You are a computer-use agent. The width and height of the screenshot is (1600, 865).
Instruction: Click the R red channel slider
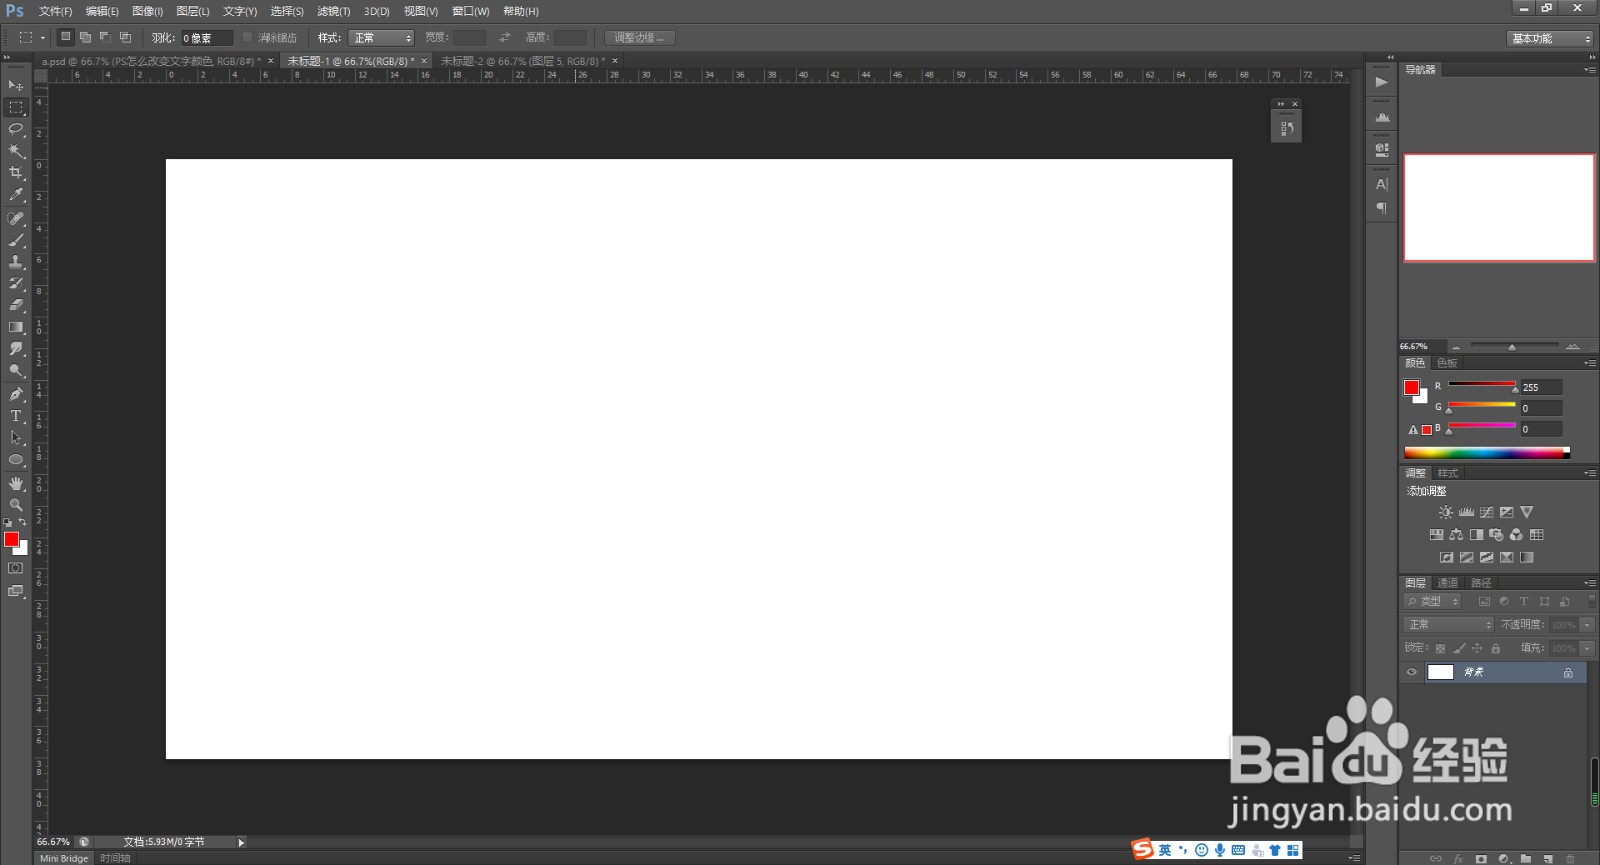pyautogui.click(x=1482, y=385)
